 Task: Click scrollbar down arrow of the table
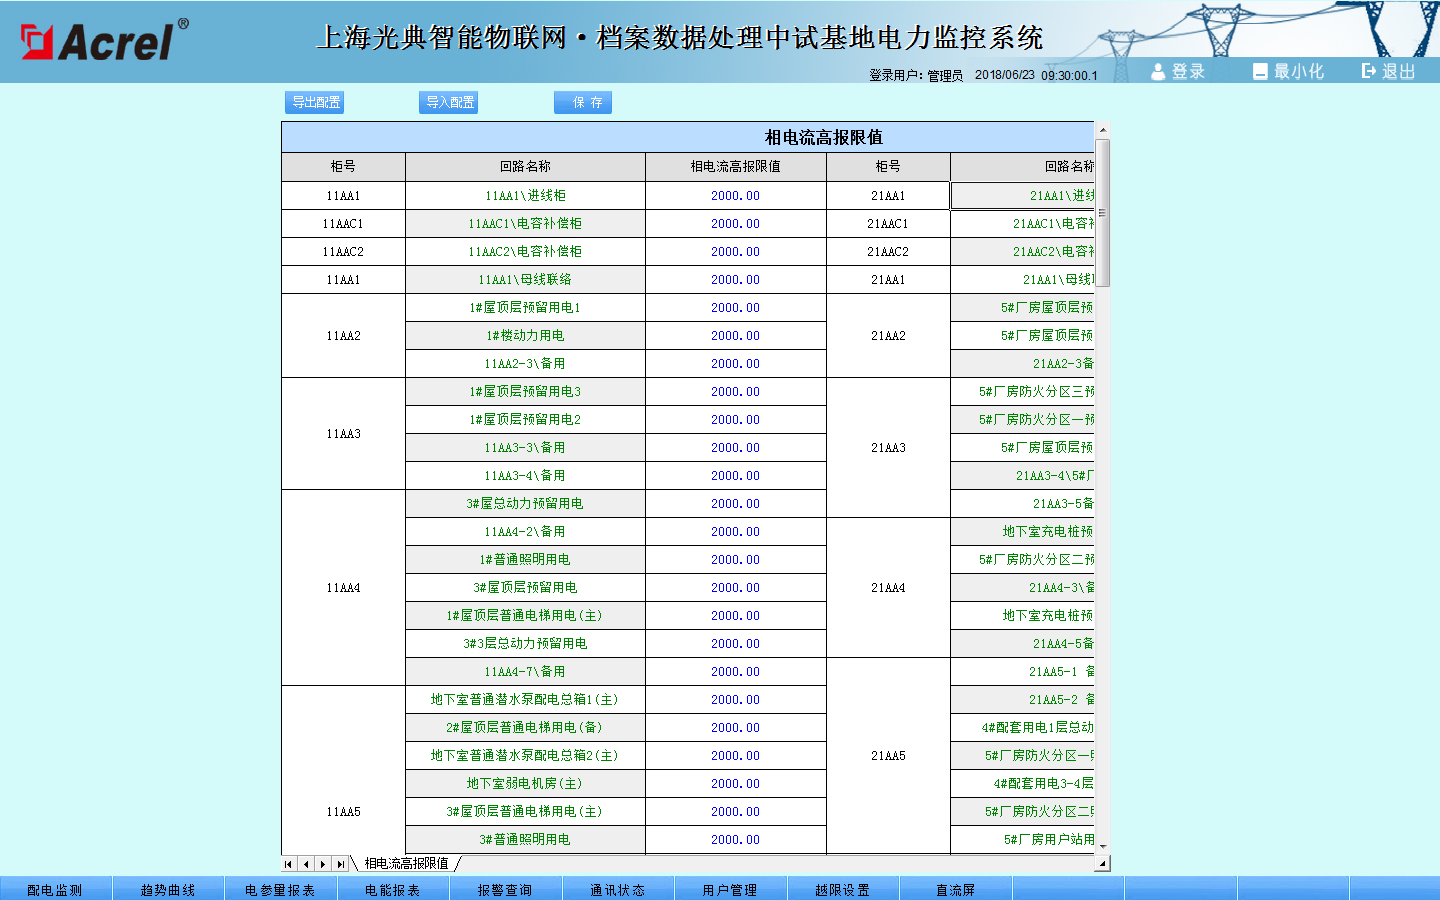pyautogui.click(x=1102, y=846)
